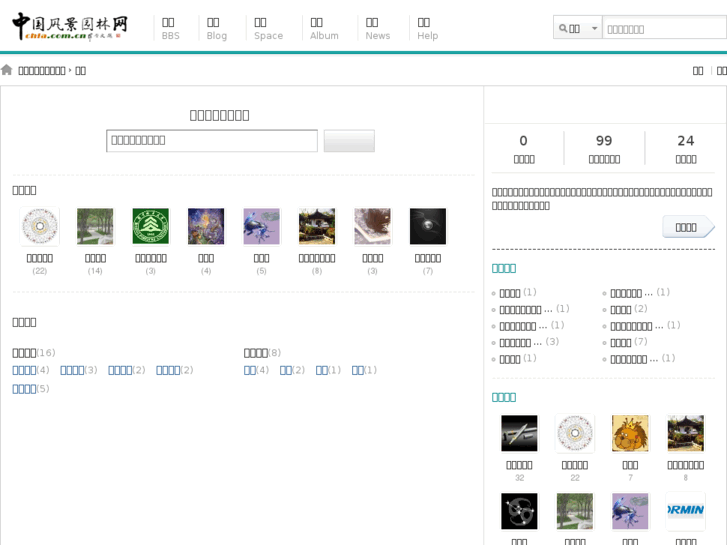Viewport: 727px width, 545px height.
Task: Open the Chinese pavilion group with count (8)
Action: click(x=317, y=226)
